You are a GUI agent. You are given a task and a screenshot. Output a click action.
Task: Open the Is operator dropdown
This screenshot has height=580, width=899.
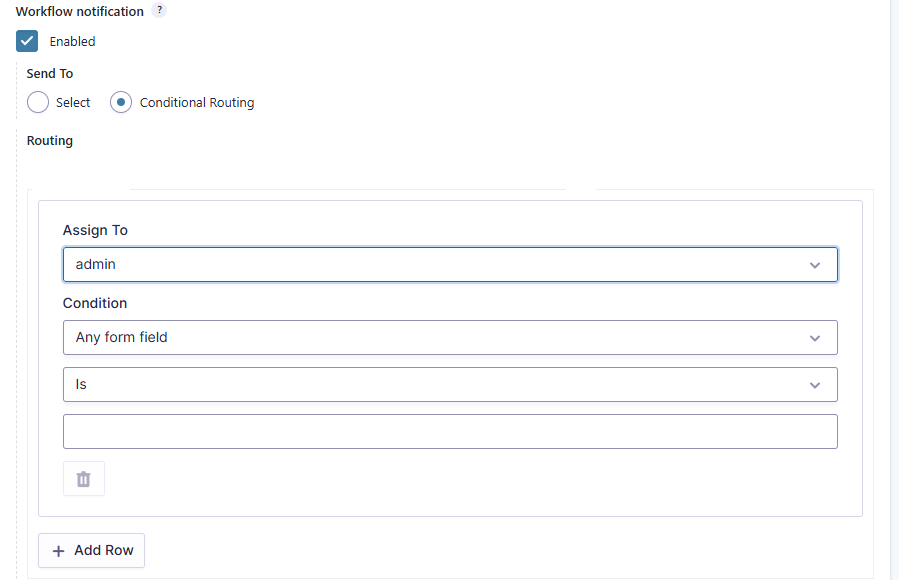[450, 385]
